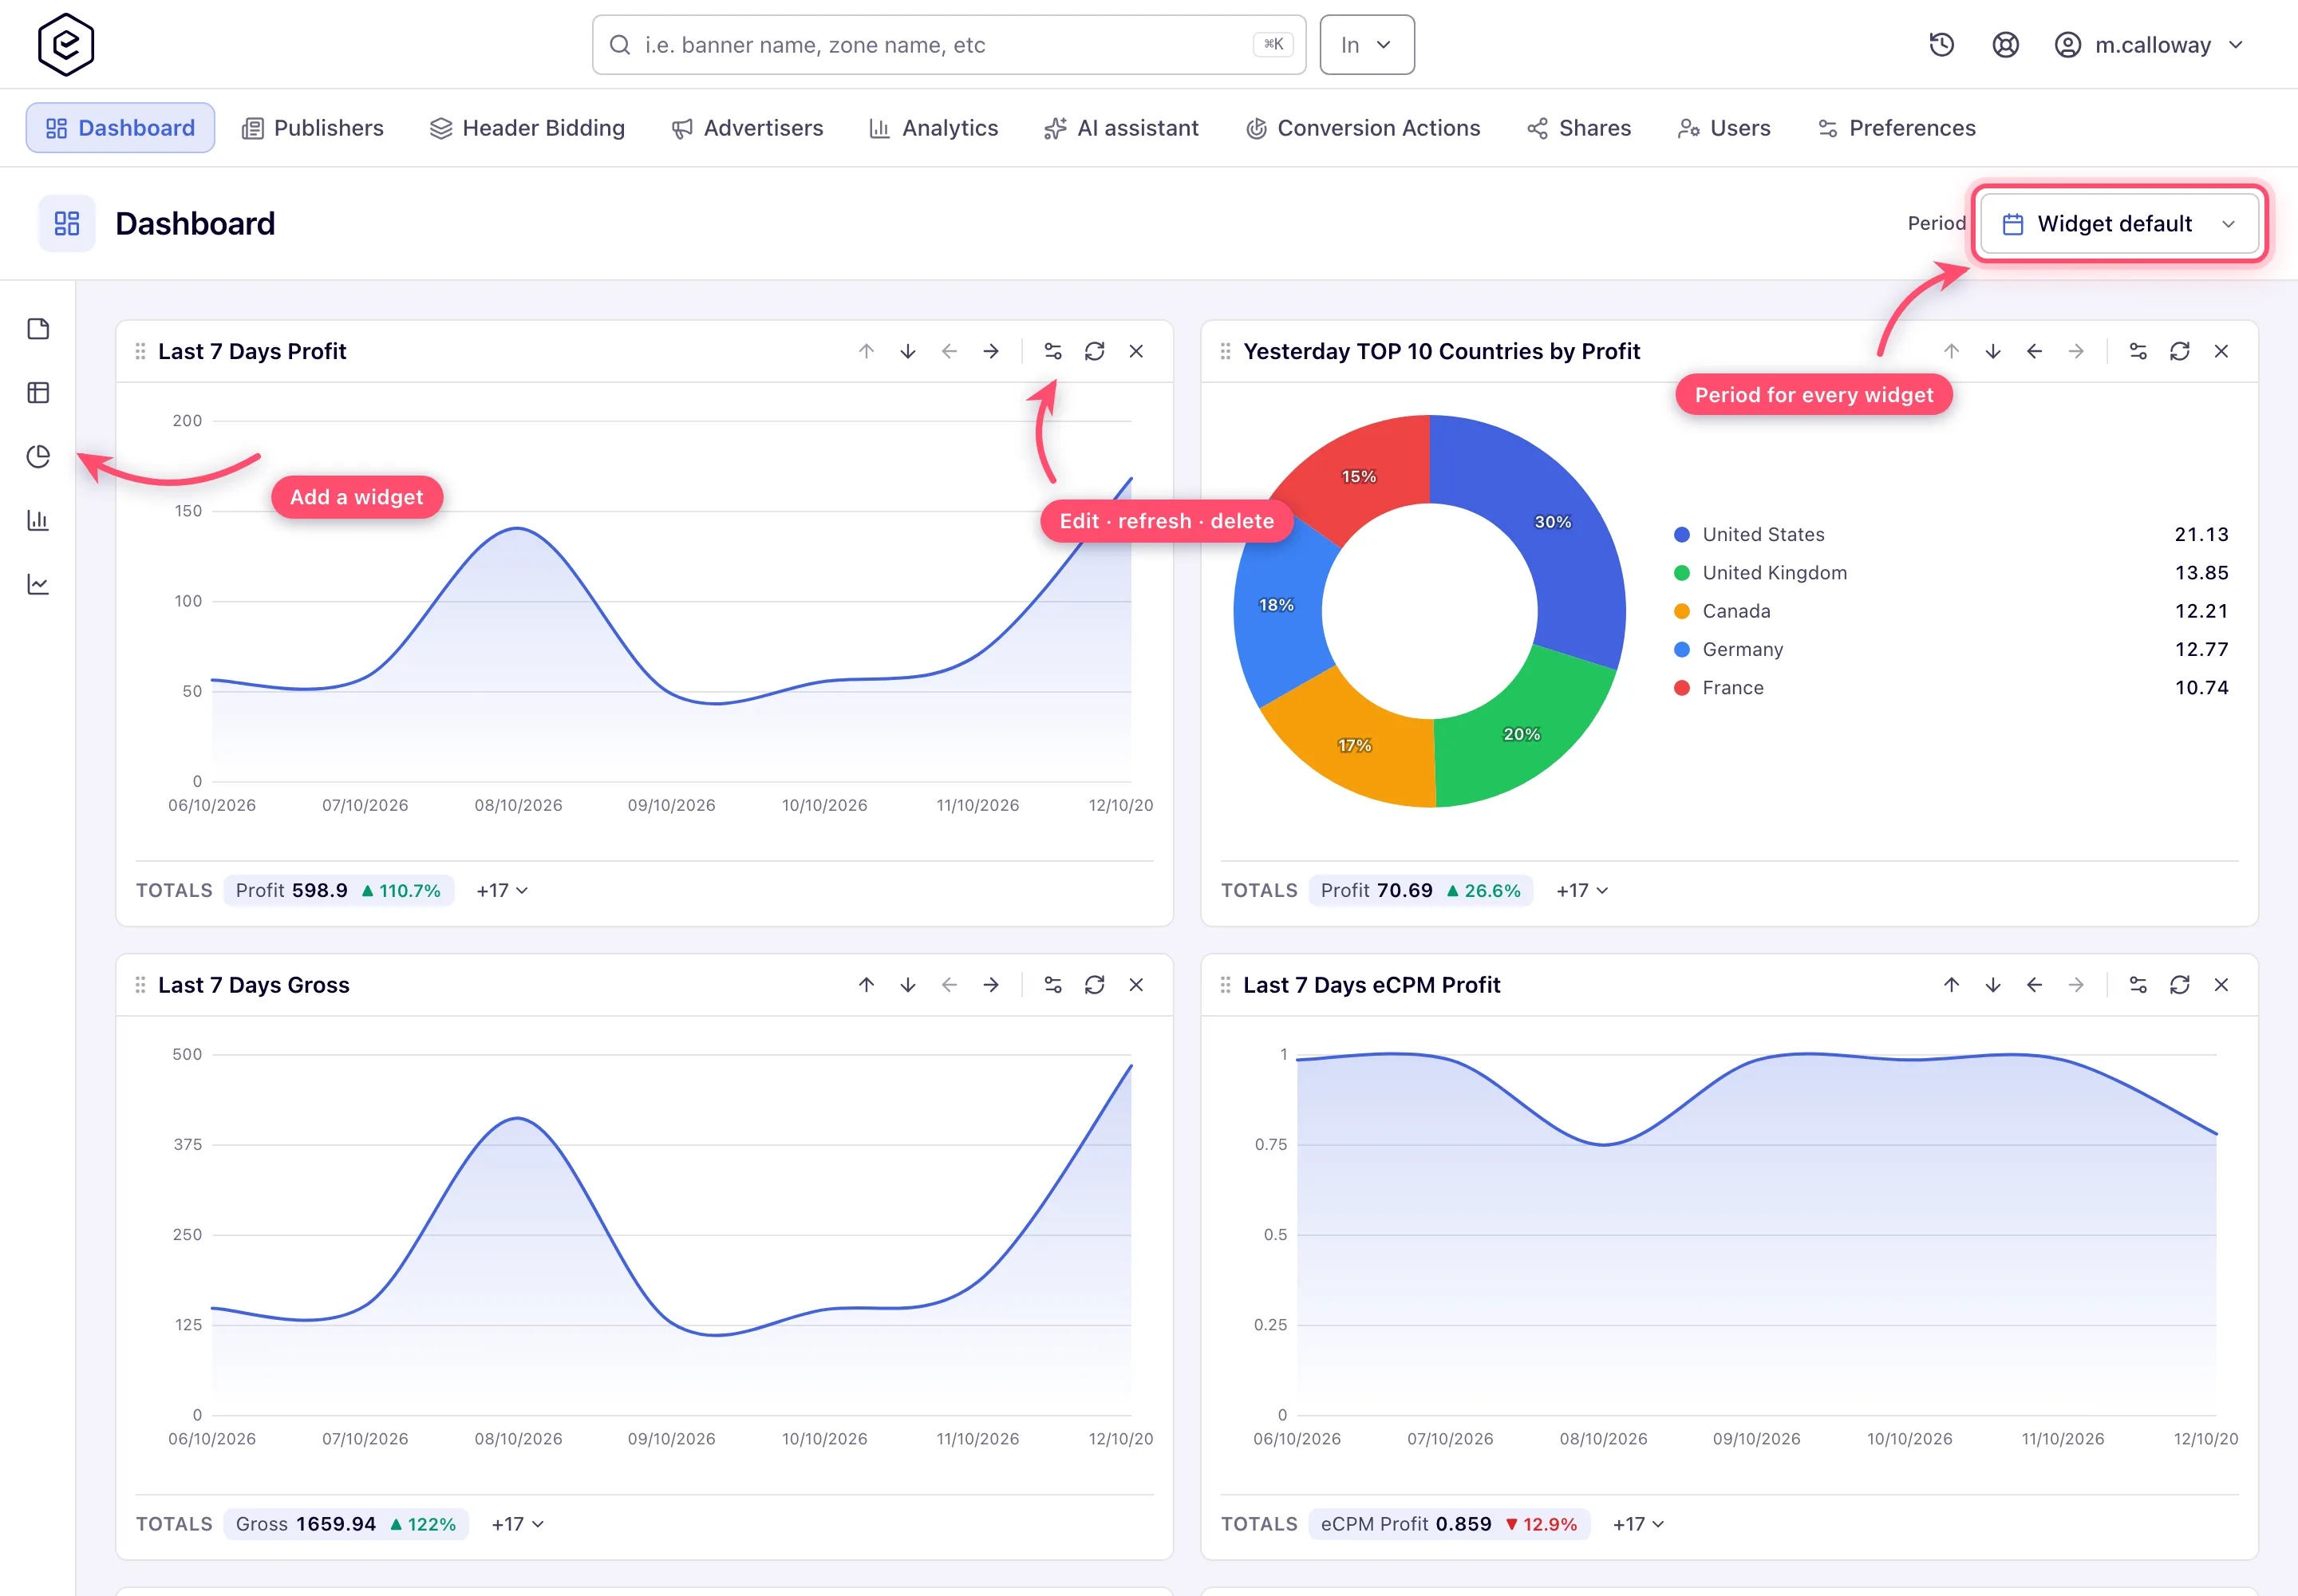Add a line chart widget from sidebar

[38, 584]
